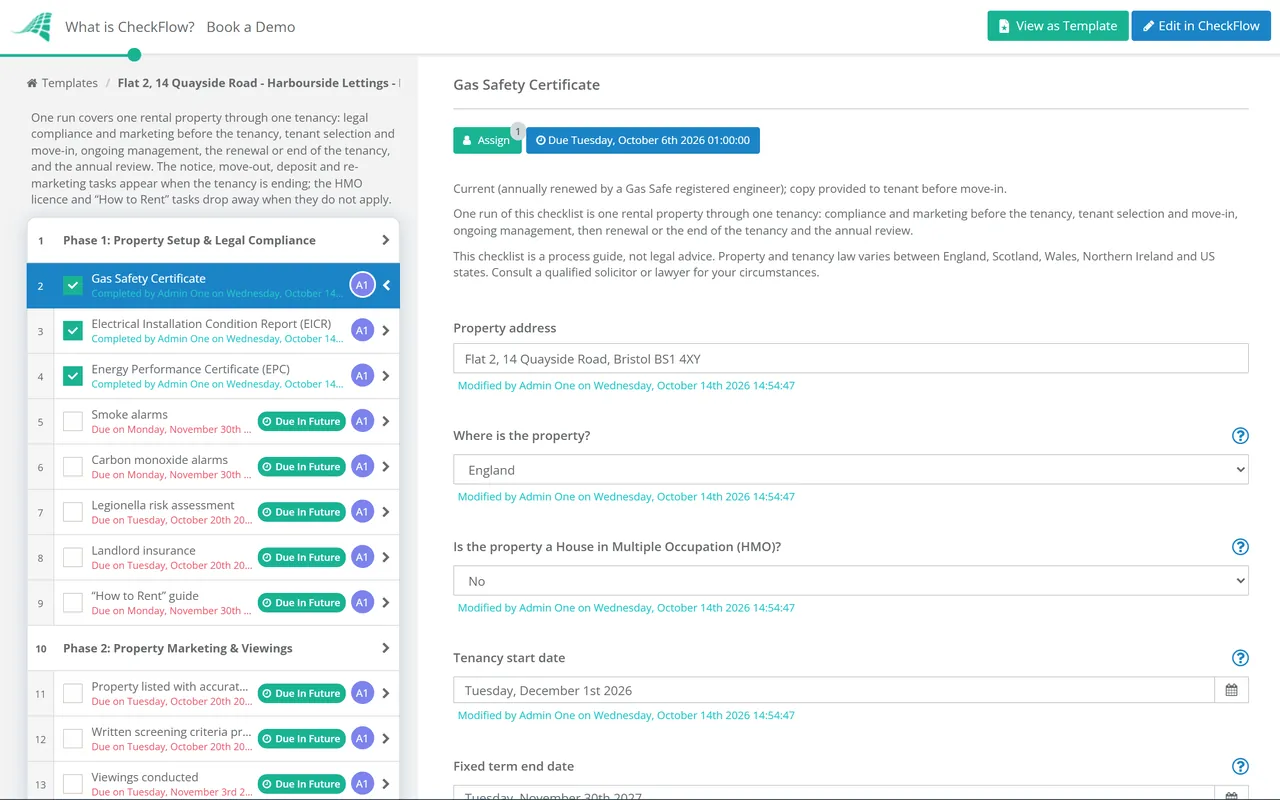Click the green progress bar handle

point(135,55)
